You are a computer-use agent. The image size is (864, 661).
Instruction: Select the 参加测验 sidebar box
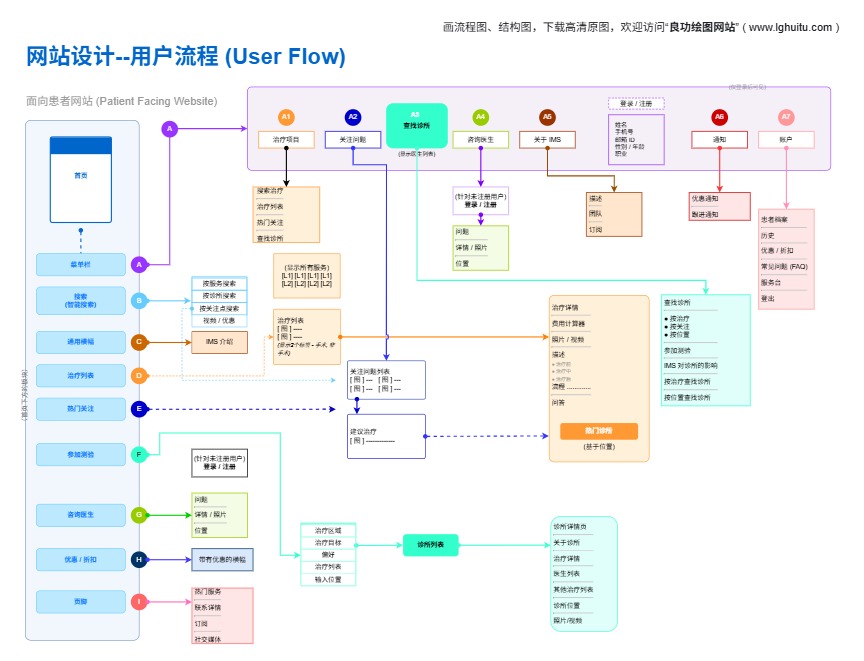(x=81, y=454)
